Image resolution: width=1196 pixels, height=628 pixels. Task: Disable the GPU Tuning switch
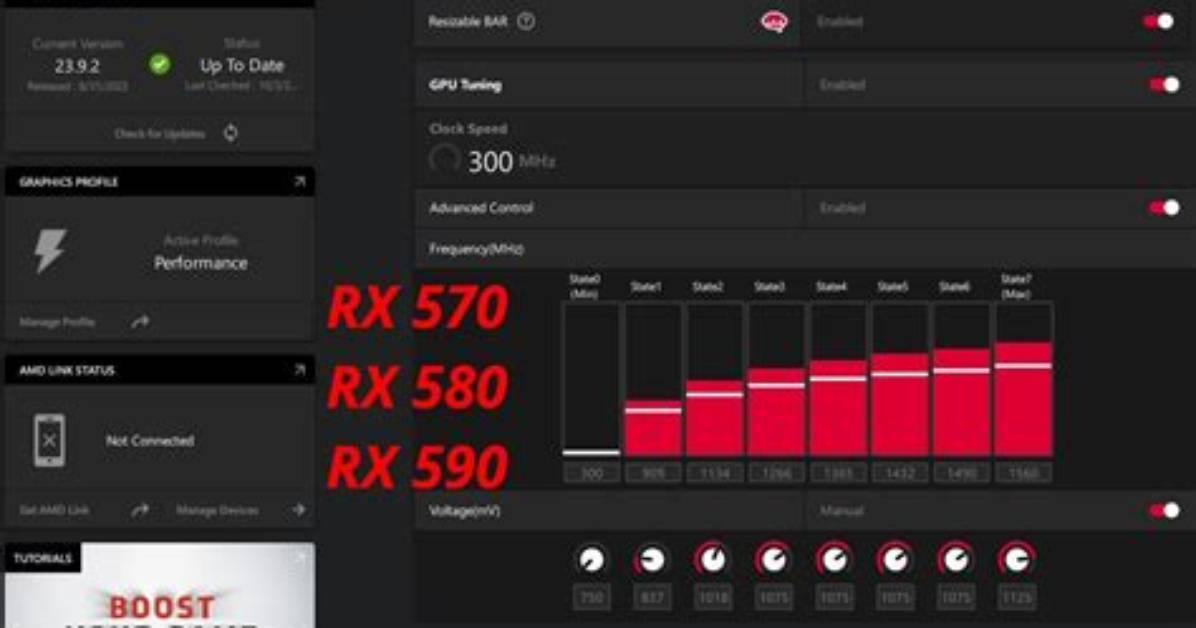click(1165, 85)
